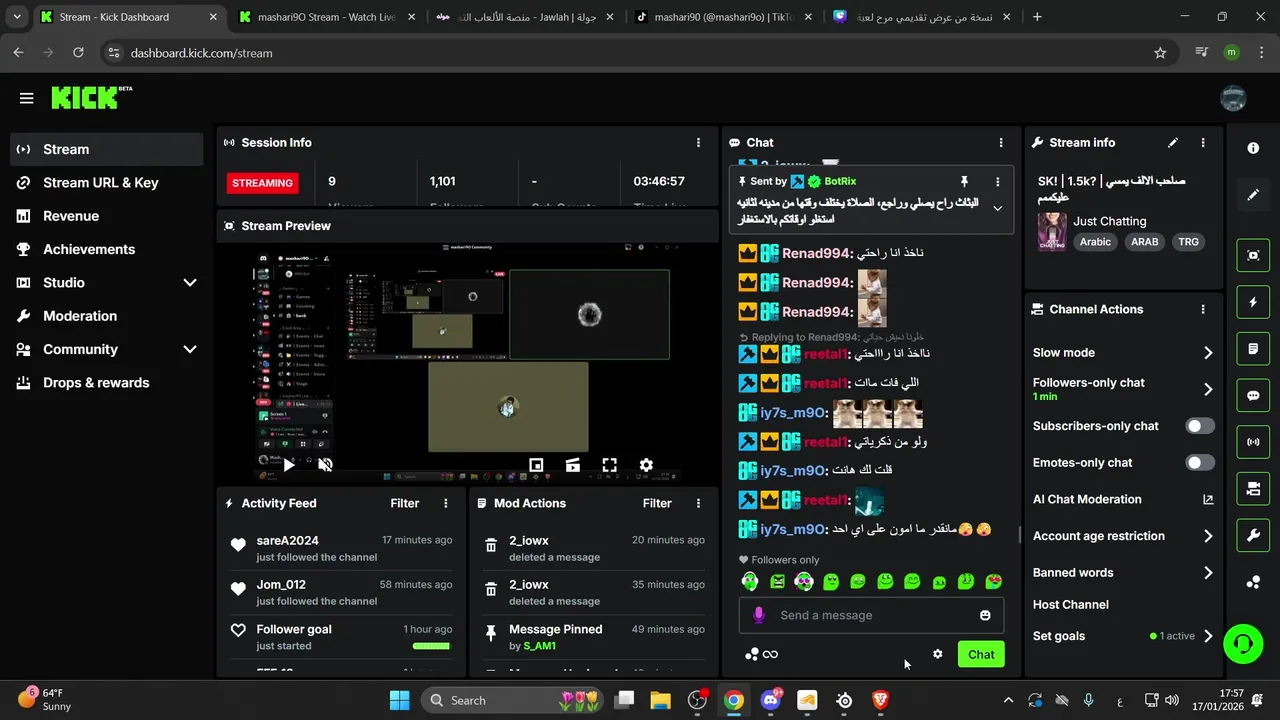Open the Host Channel action

[1071, 605]
